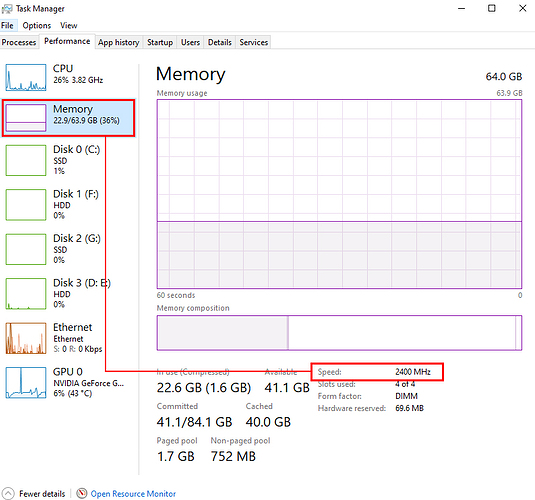Click the Fewer details label
This screenshot has height=500, width=535.
coord(42,494)
